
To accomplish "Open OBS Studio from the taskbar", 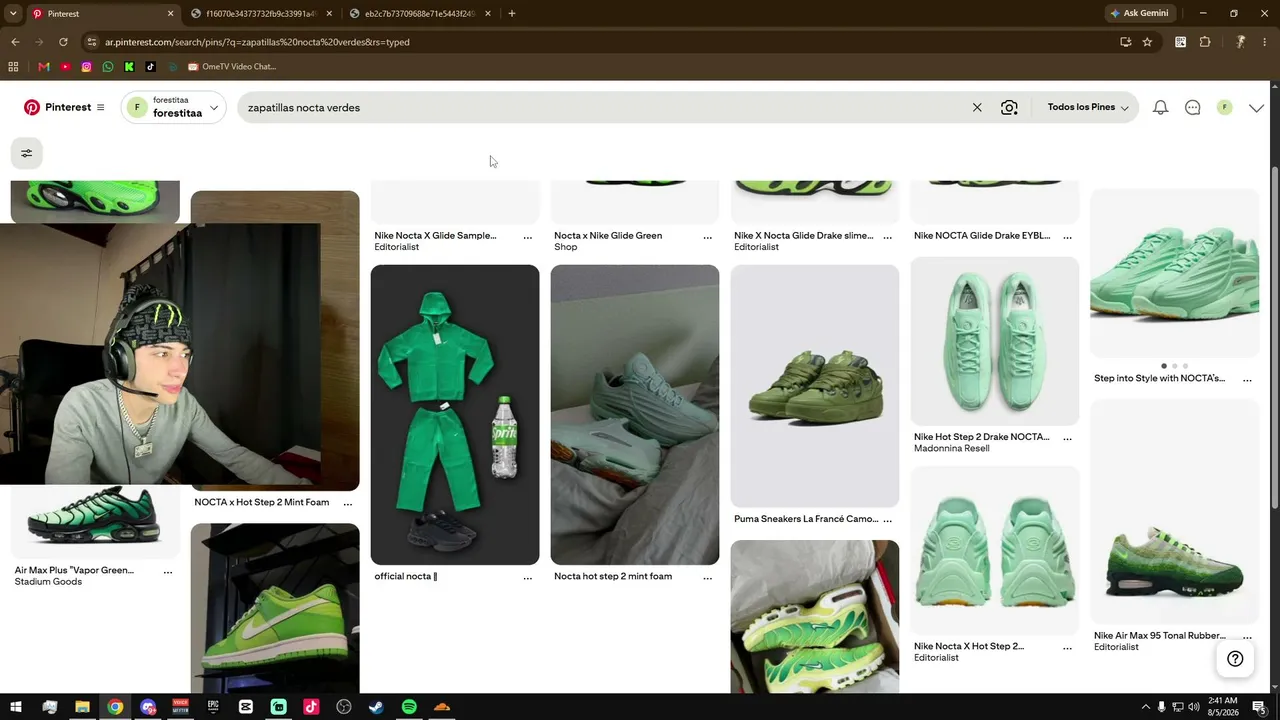I will point(344,707).
